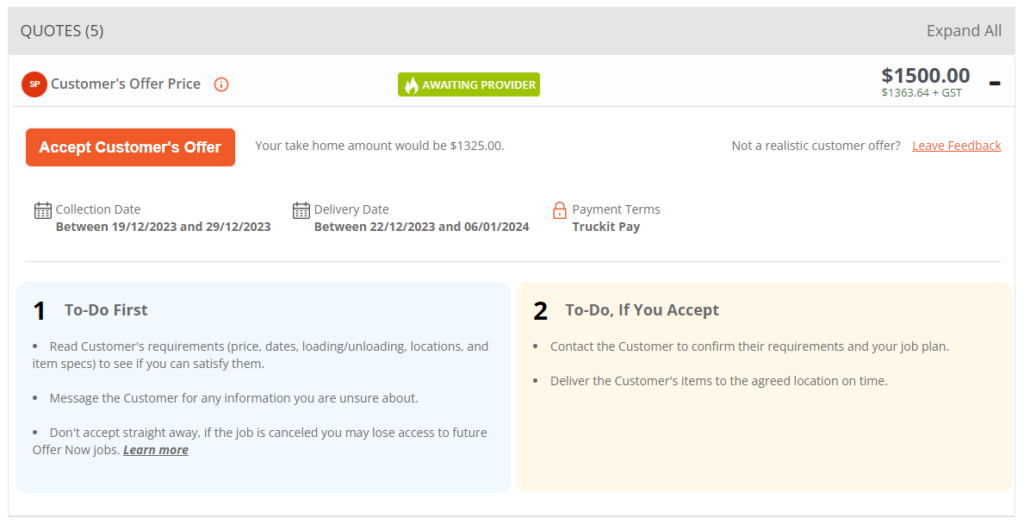The image size is (1024, 524).
Task: Click the info icon beside Customer's Offer Price
Action: pyautogui.click(x=222, y=84)
